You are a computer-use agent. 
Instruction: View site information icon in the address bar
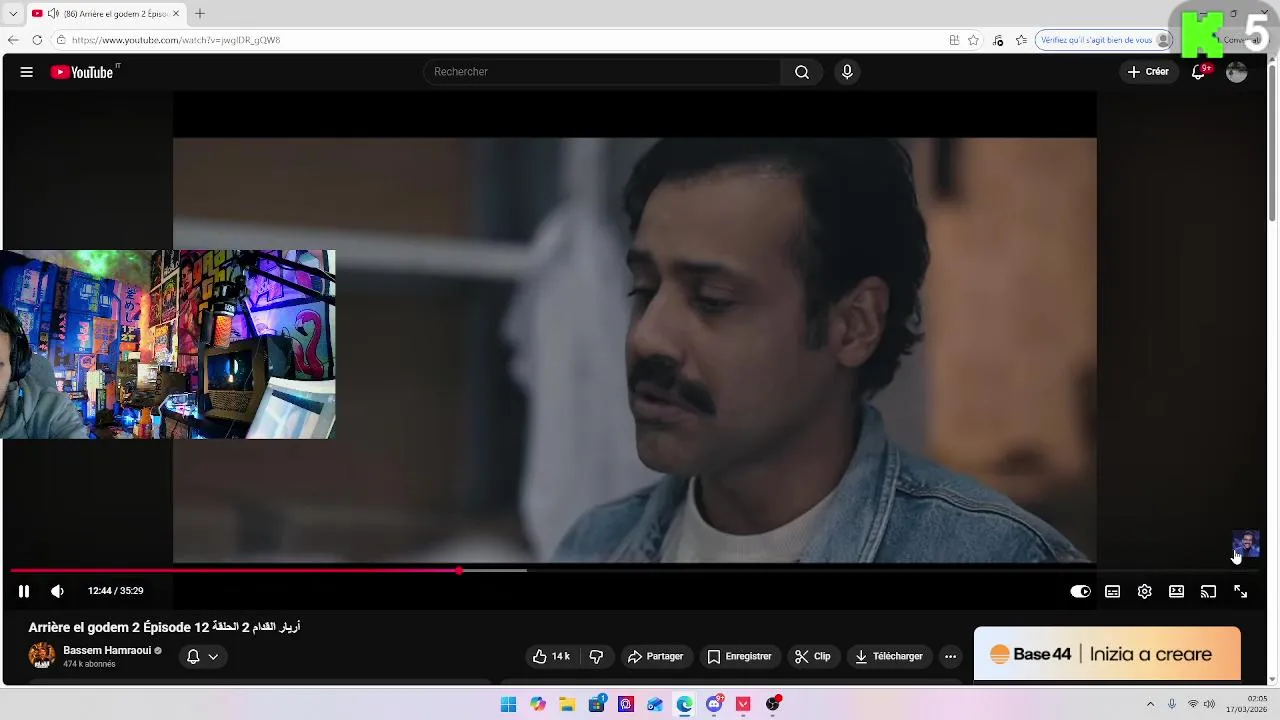(x=61, y=40)
